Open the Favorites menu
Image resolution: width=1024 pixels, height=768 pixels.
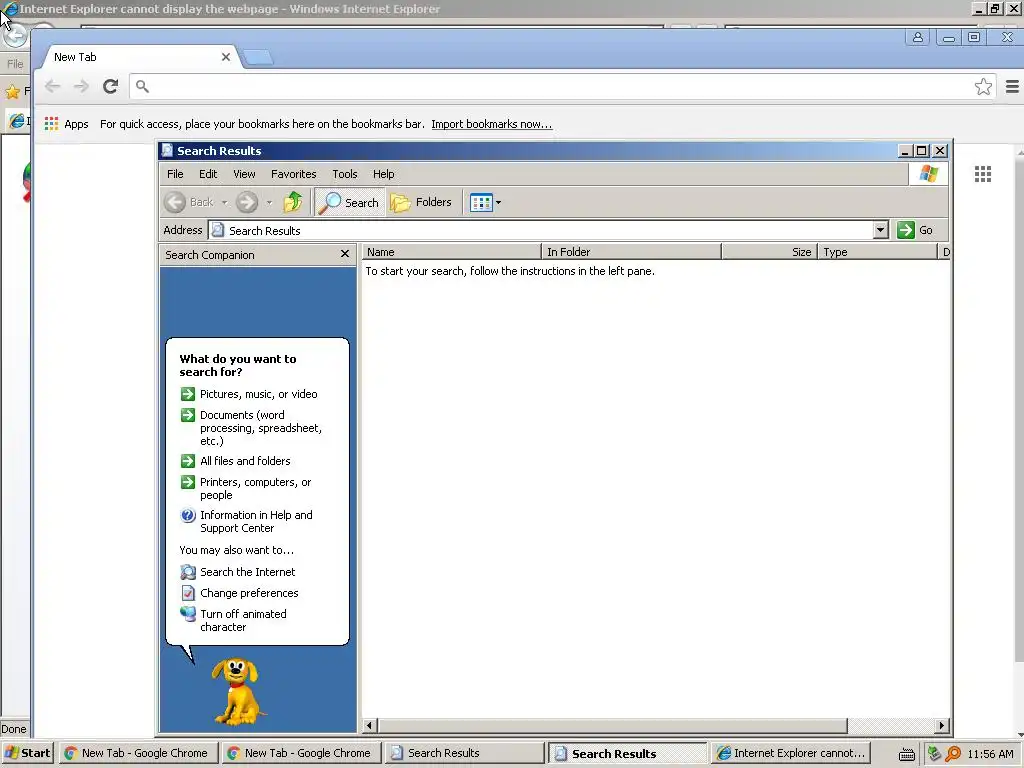pos(293,174)
